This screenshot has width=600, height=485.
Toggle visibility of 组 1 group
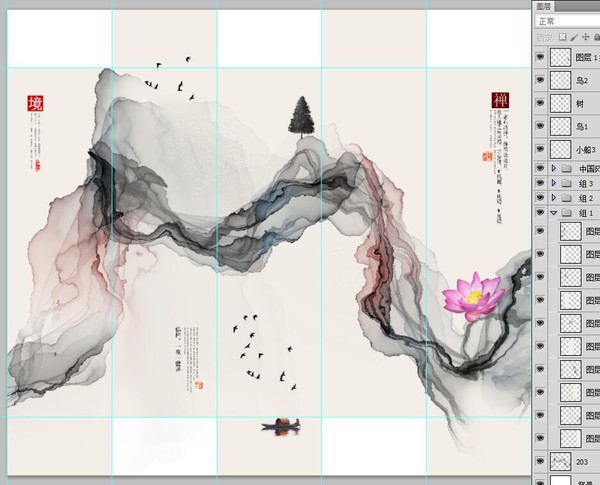540,212
